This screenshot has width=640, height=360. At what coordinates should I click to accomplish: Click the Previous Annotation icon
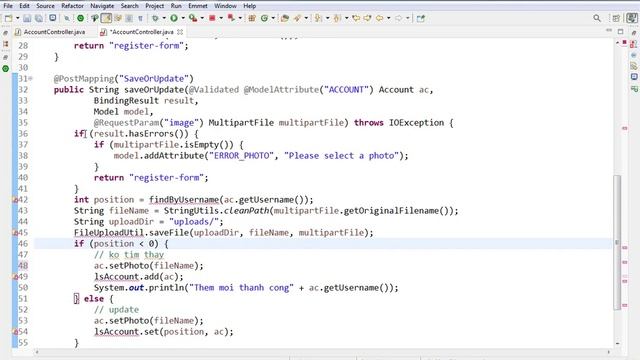click(338, 18)
